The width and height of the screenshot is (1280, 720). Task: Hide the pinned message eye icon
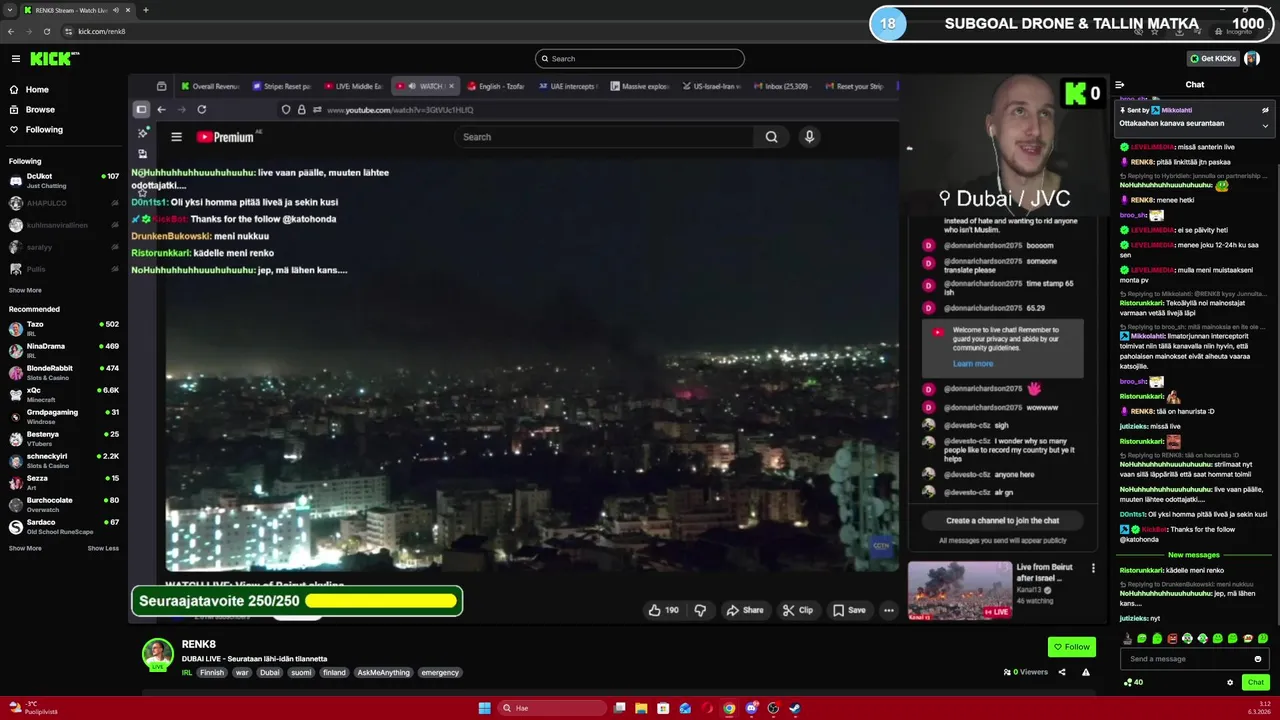[1265, 110]
